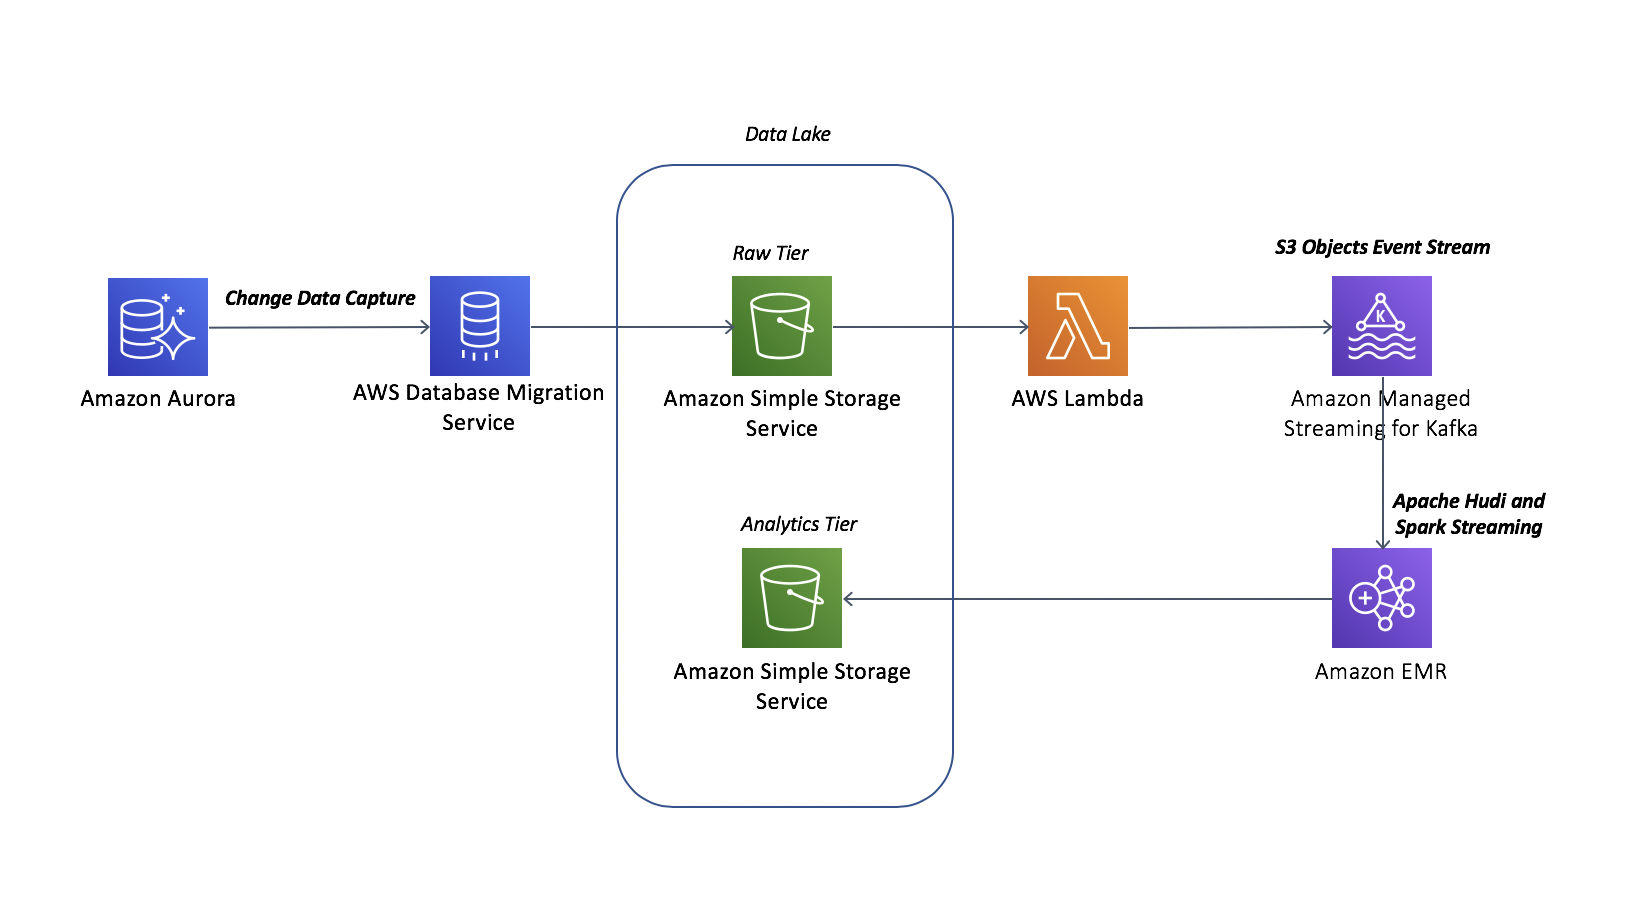Viewport: 1652px width, 910px height.
Task: Select the "Analytics Tier" caption
Action: click(799, 524)
